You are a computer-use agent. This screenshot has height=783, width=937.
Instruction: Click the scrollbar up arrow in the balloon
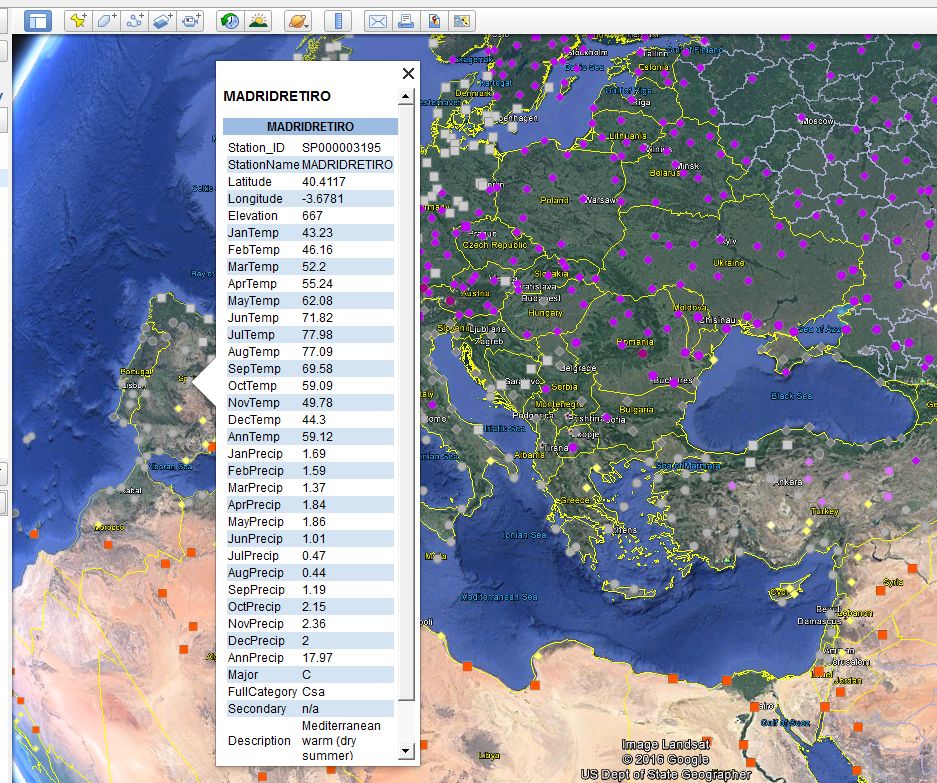[407, 96]
